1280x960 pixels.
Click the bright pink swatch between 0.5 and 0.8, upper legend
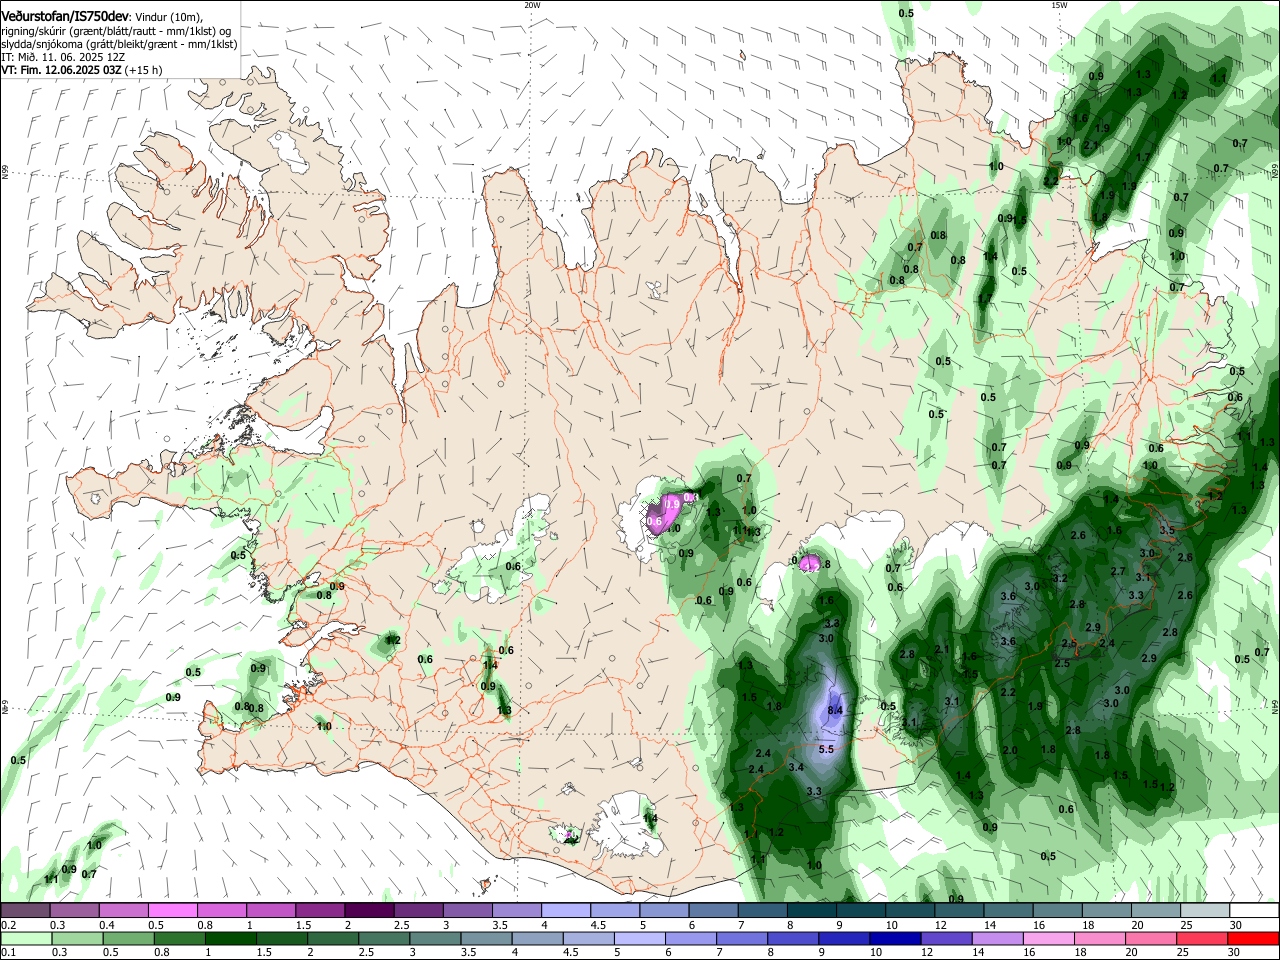pyautogui.click(x=172, y=910)
